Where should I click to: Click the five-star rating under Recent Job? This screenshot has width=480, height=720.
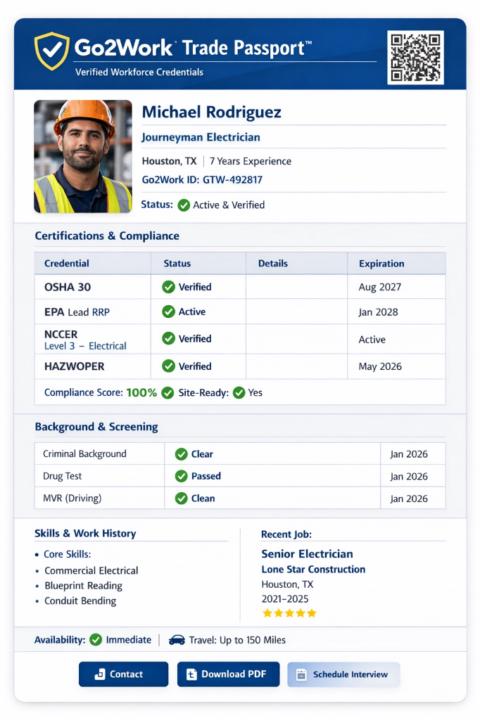289,613
